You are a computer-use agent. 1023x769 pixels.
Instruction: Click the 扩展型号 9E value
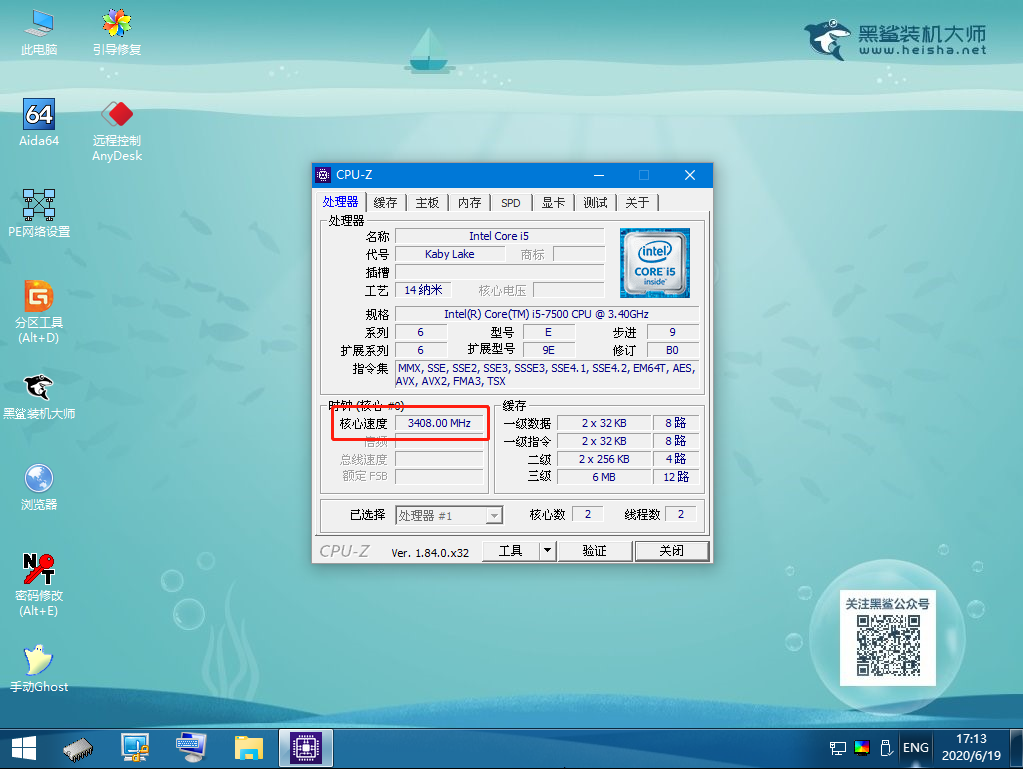click(x=549, y=350)
